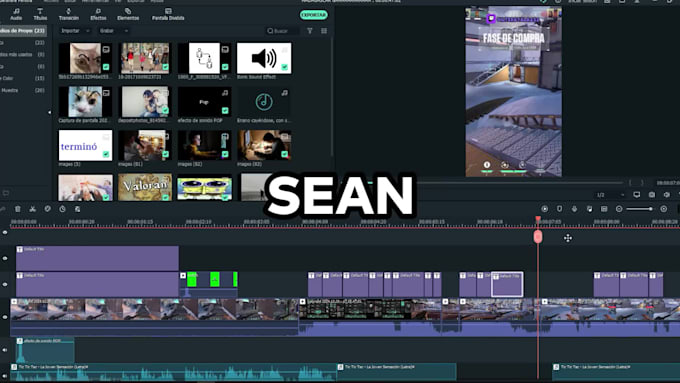Click the EXPORTAR button
This screenshot has height=383, width=680.
click(x=314, y=15)
